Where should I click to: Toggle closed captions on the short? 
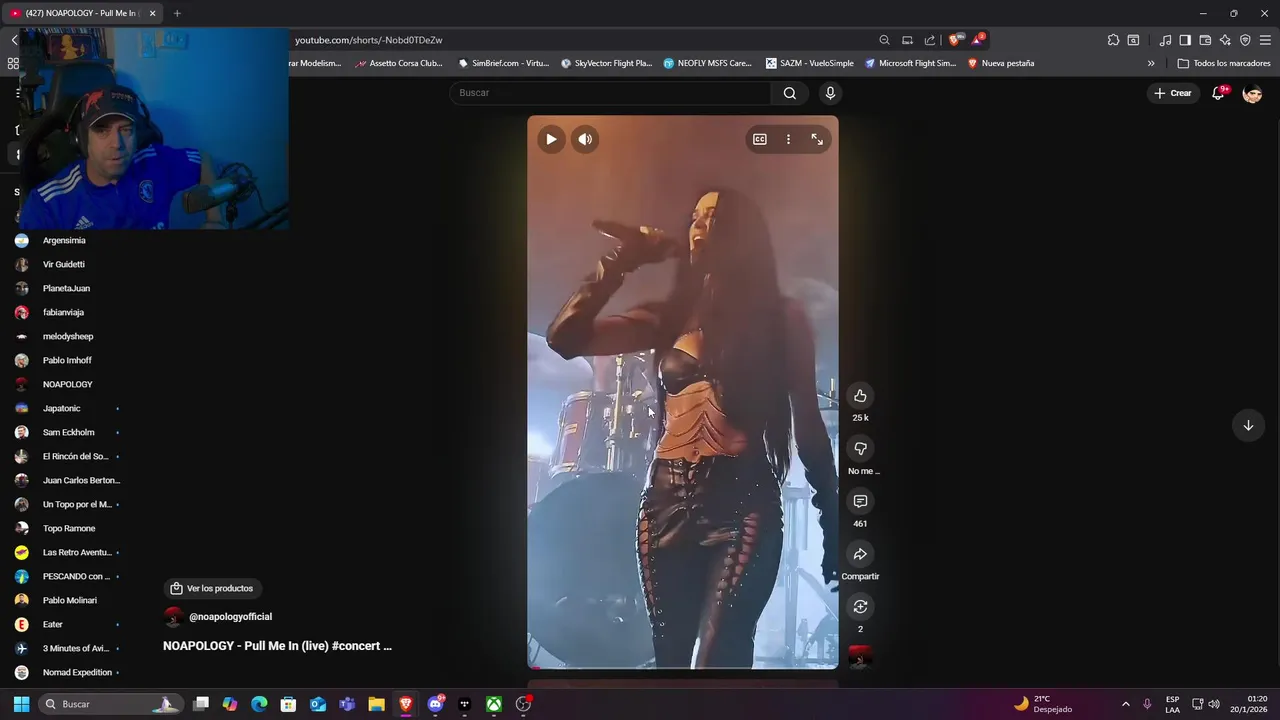click(x=760, y=139)
